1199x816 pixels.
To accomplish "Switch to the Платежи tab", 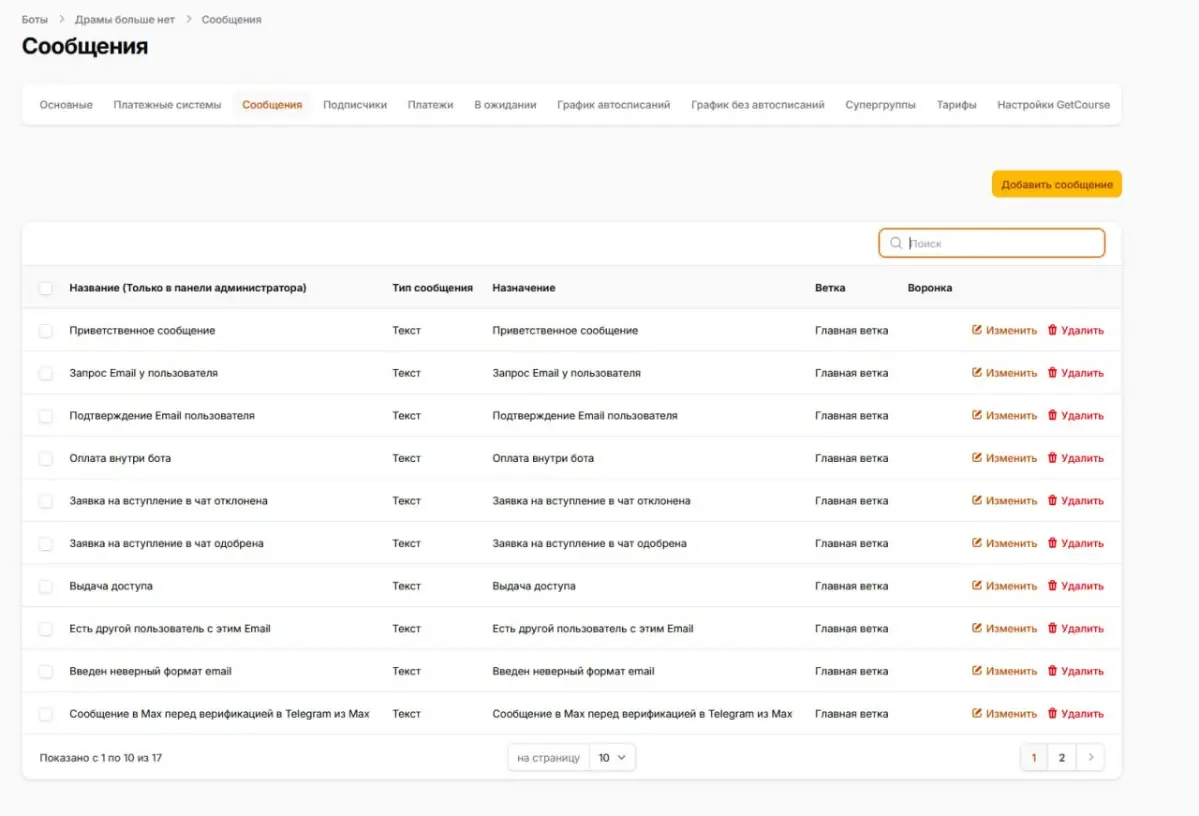I will (x=430, y=105).
